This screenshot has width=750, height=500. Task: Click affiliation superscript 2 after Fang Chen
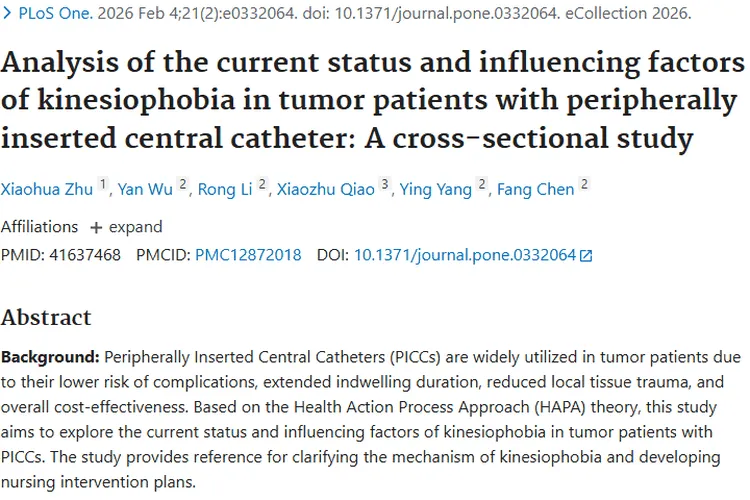[584, 185]
